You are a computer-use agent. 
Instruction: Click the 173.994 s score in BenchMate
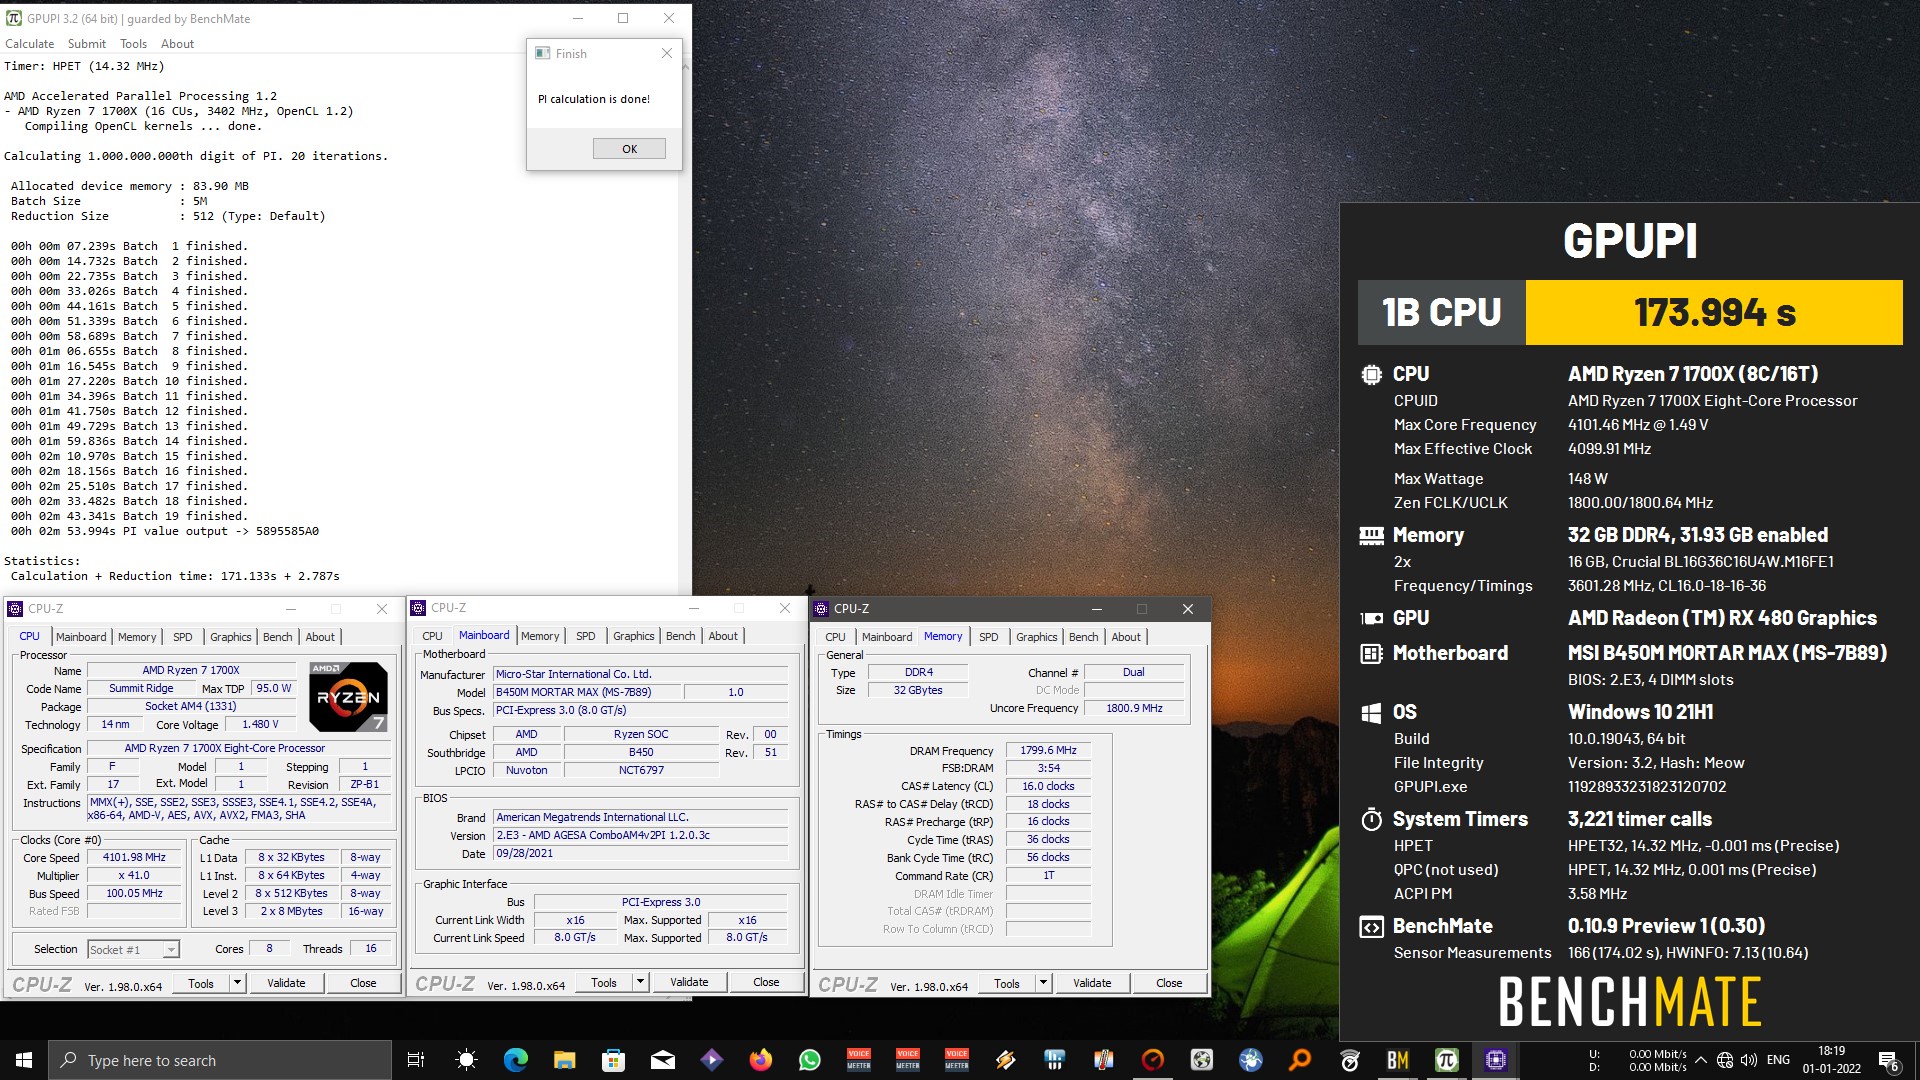pos(1714,312)
